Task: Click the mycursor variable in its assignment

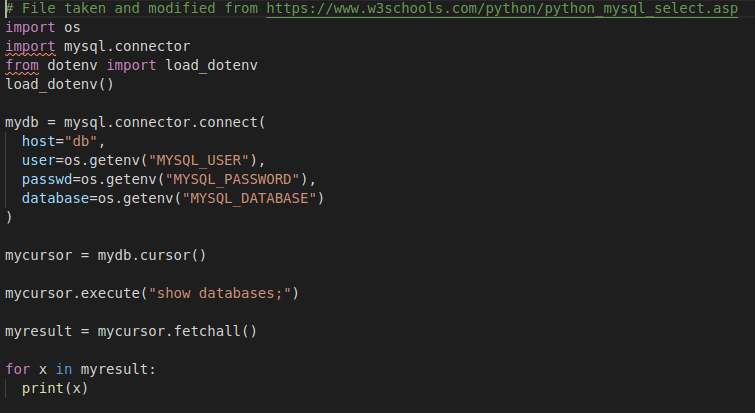Action: [39, 256]
